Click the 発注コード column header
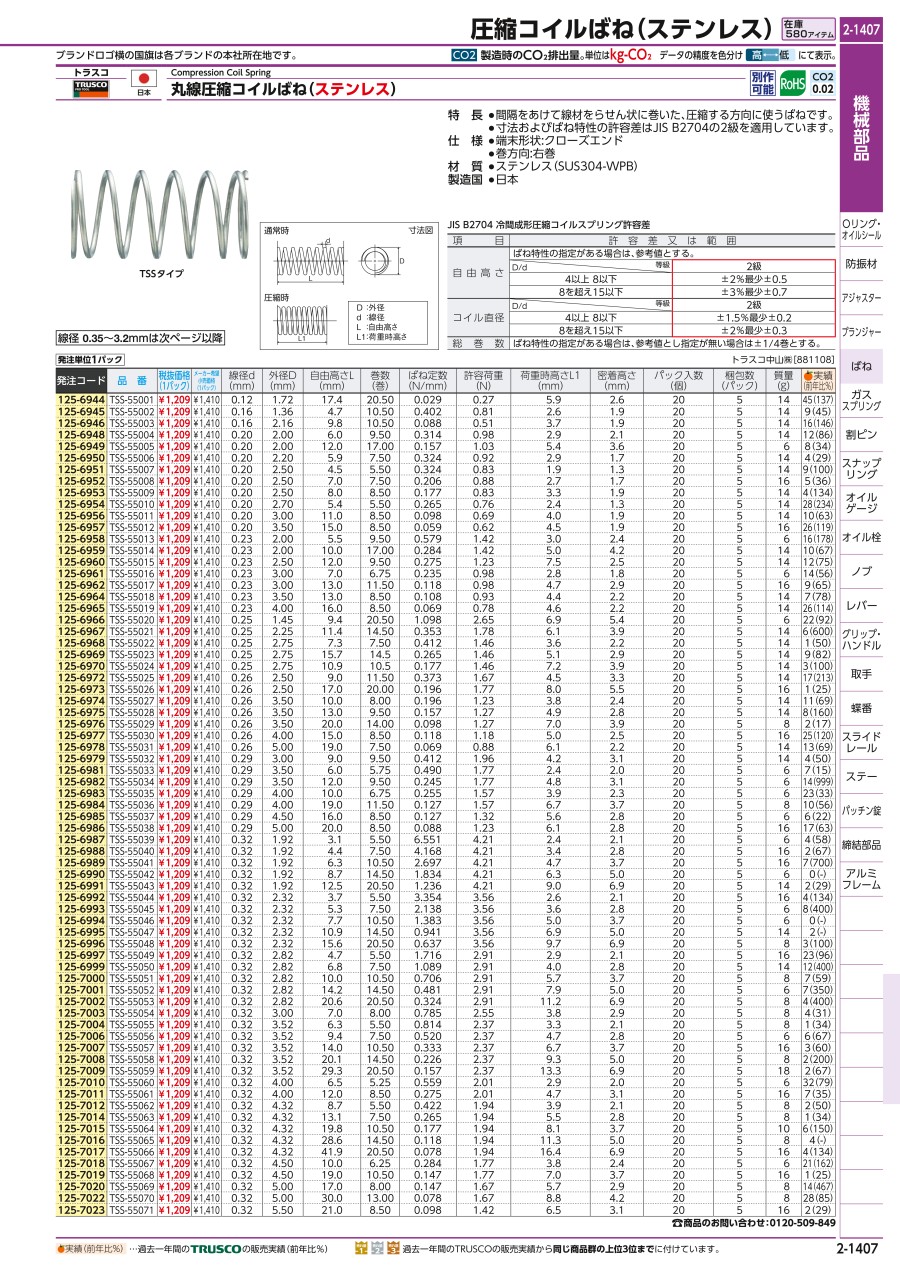Image resolution: width=900 pixels, height=1272 pixels. pyautogui.click(x=80, y=380)
